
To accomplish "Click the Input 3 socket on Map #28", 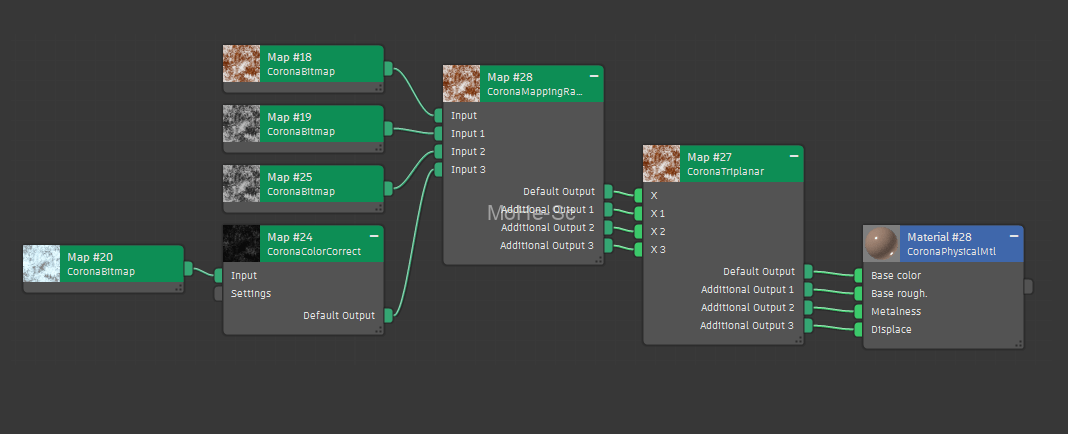I will [438, 169].
